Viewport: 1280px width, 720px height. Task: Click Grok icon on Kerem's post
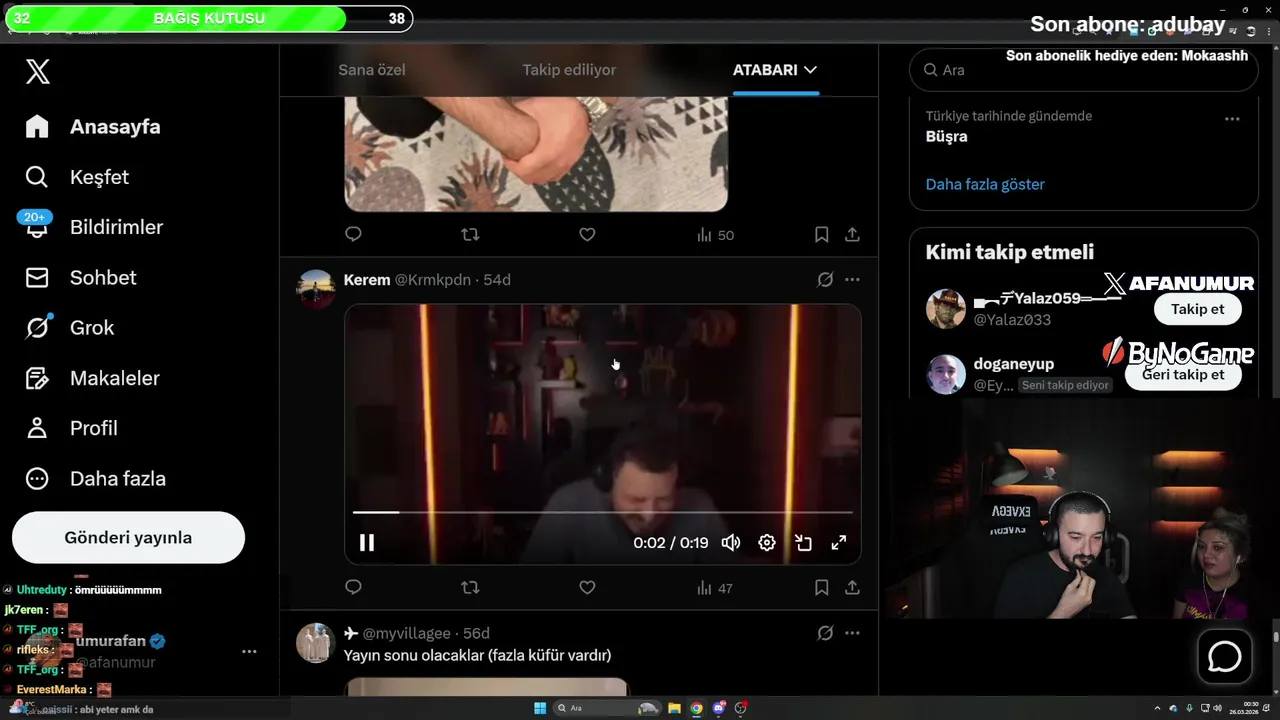tap(825, 280)
